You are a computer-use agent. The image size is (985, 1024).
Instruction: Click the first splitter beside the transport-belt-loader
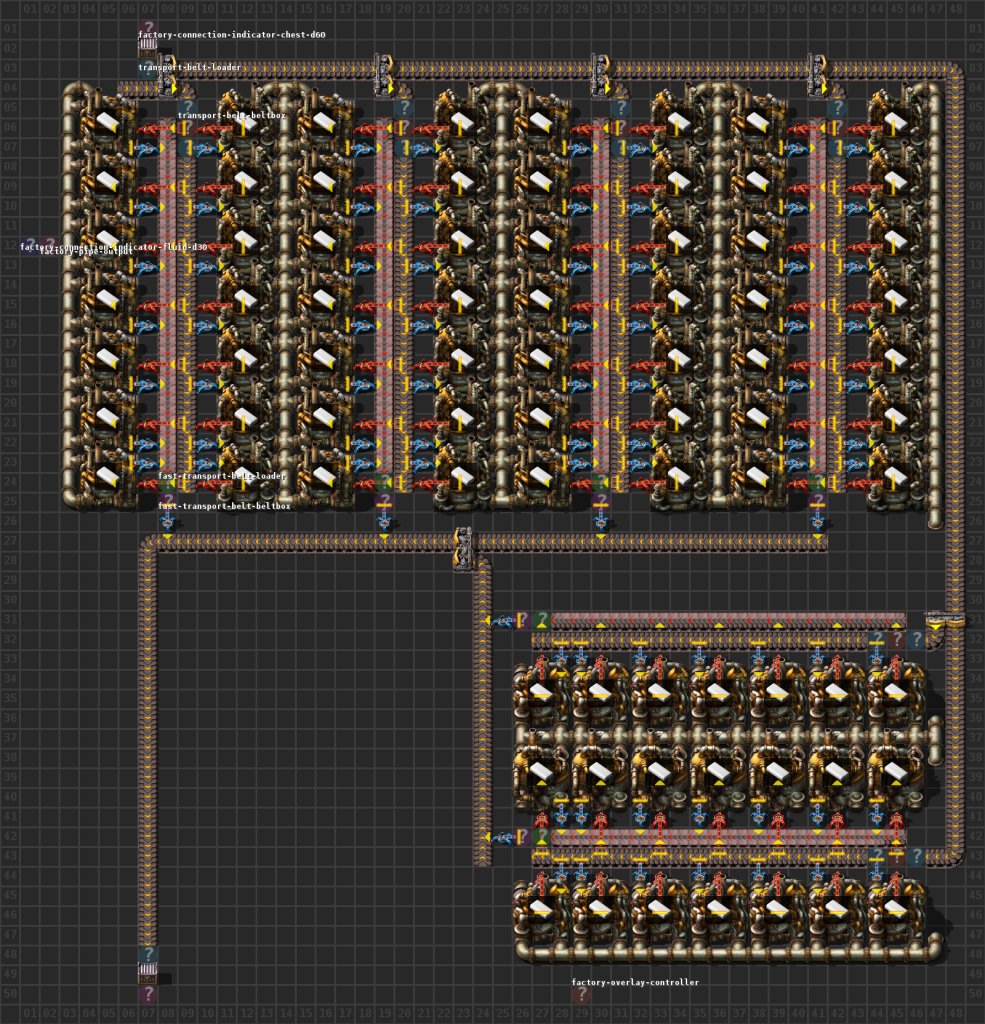point(168,78)
